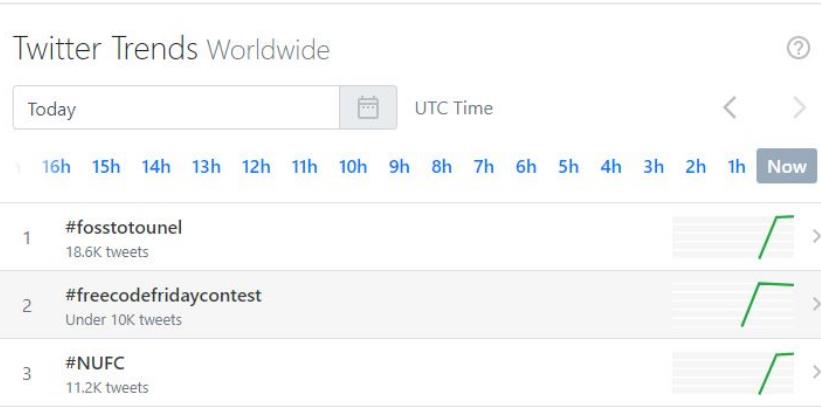
Task: View the #fosstotounel trend sparkline chart
Action: (733, 237)
